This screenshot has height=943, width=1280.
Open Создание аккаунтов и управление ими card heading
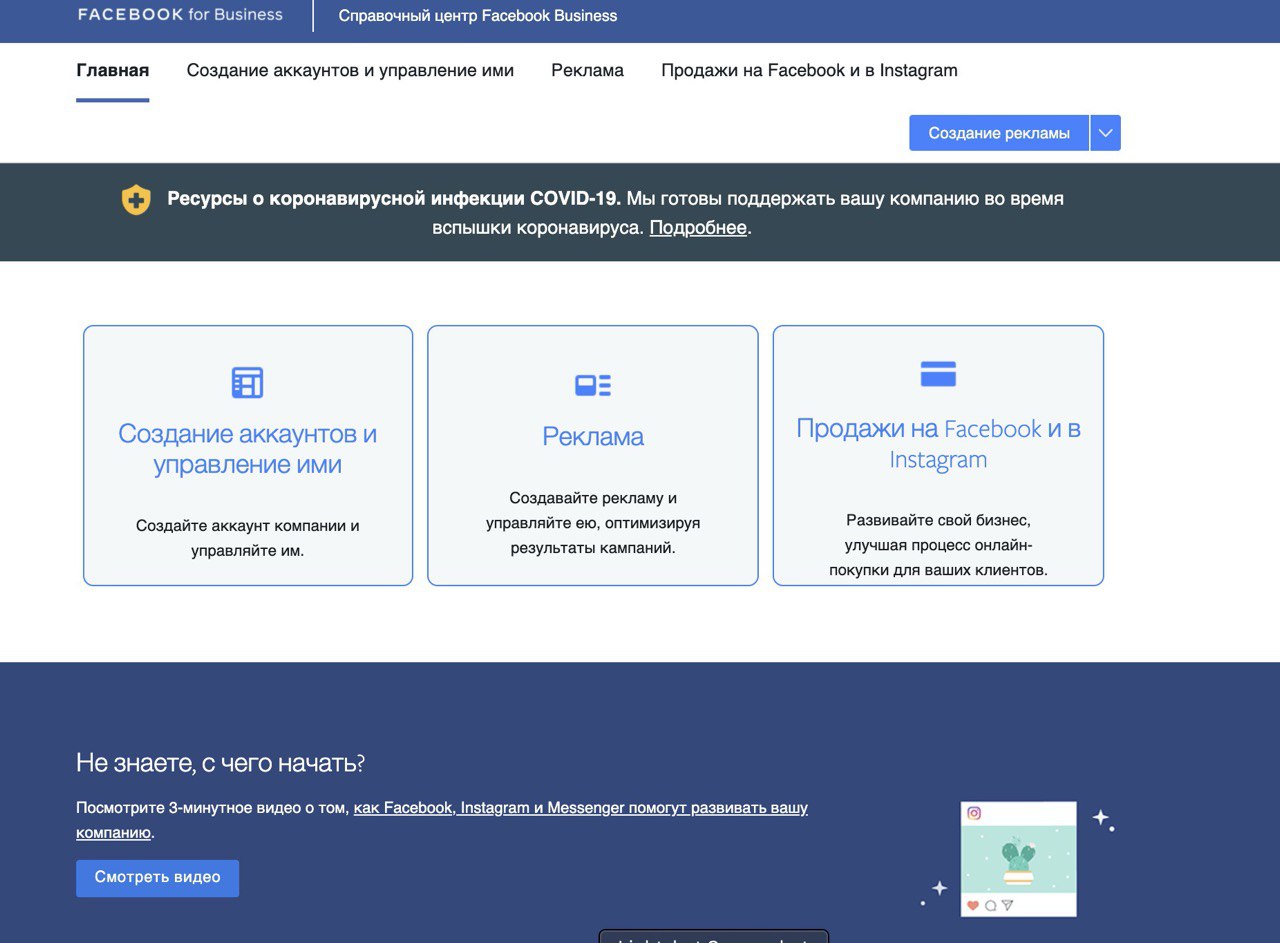(x=248, y=449)
